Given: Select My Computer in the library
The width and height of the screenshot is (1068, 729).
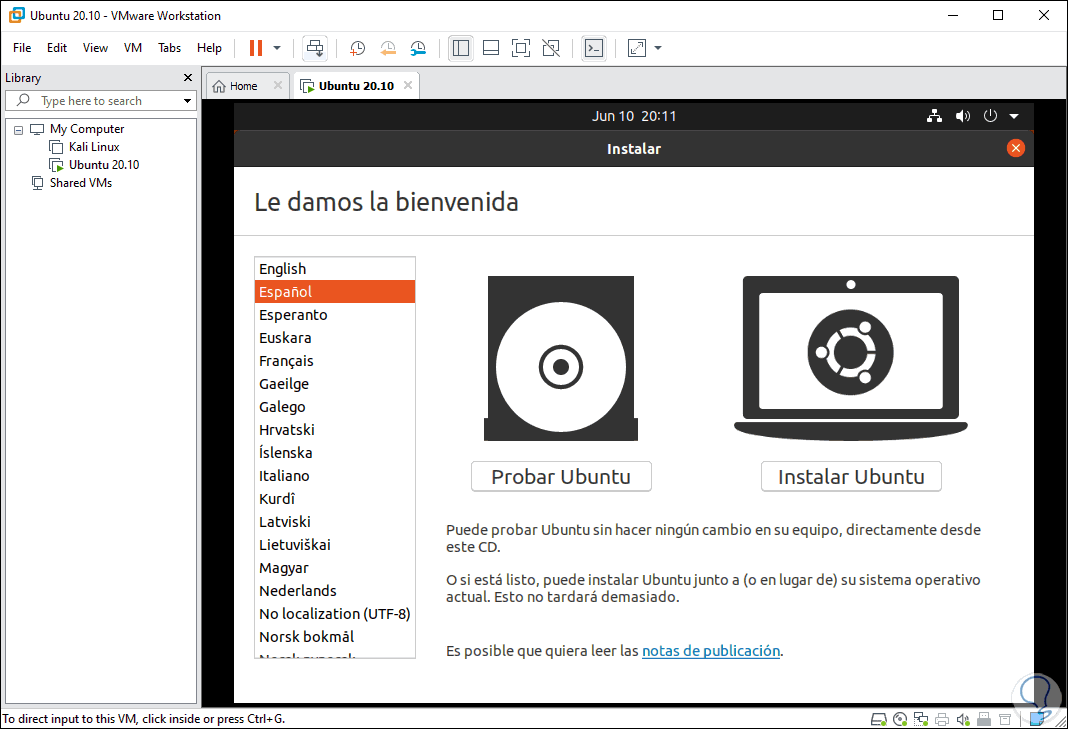Looking at the screenshot, I should tap(87, 129).
